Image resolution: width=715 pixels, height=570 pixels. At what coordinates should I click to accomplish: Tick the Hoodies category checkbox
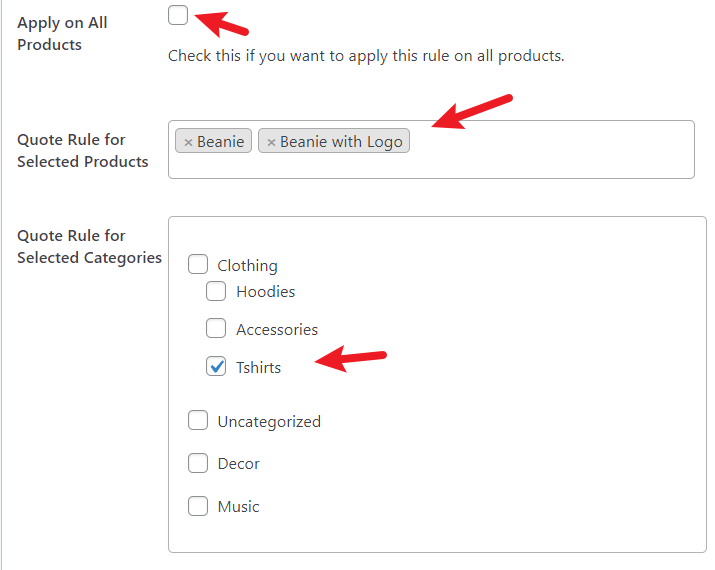[x=216, y=291]
